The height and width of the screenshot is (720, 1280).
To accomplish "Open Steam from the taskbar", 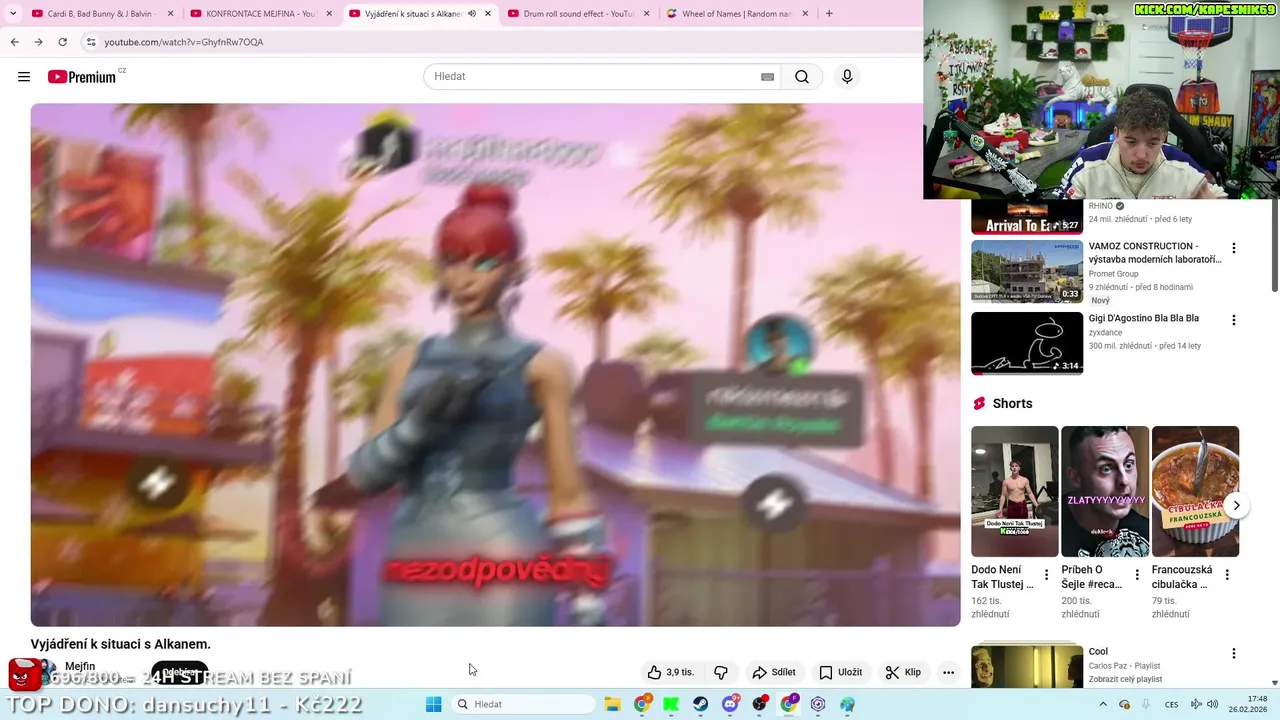I will 700,704.
